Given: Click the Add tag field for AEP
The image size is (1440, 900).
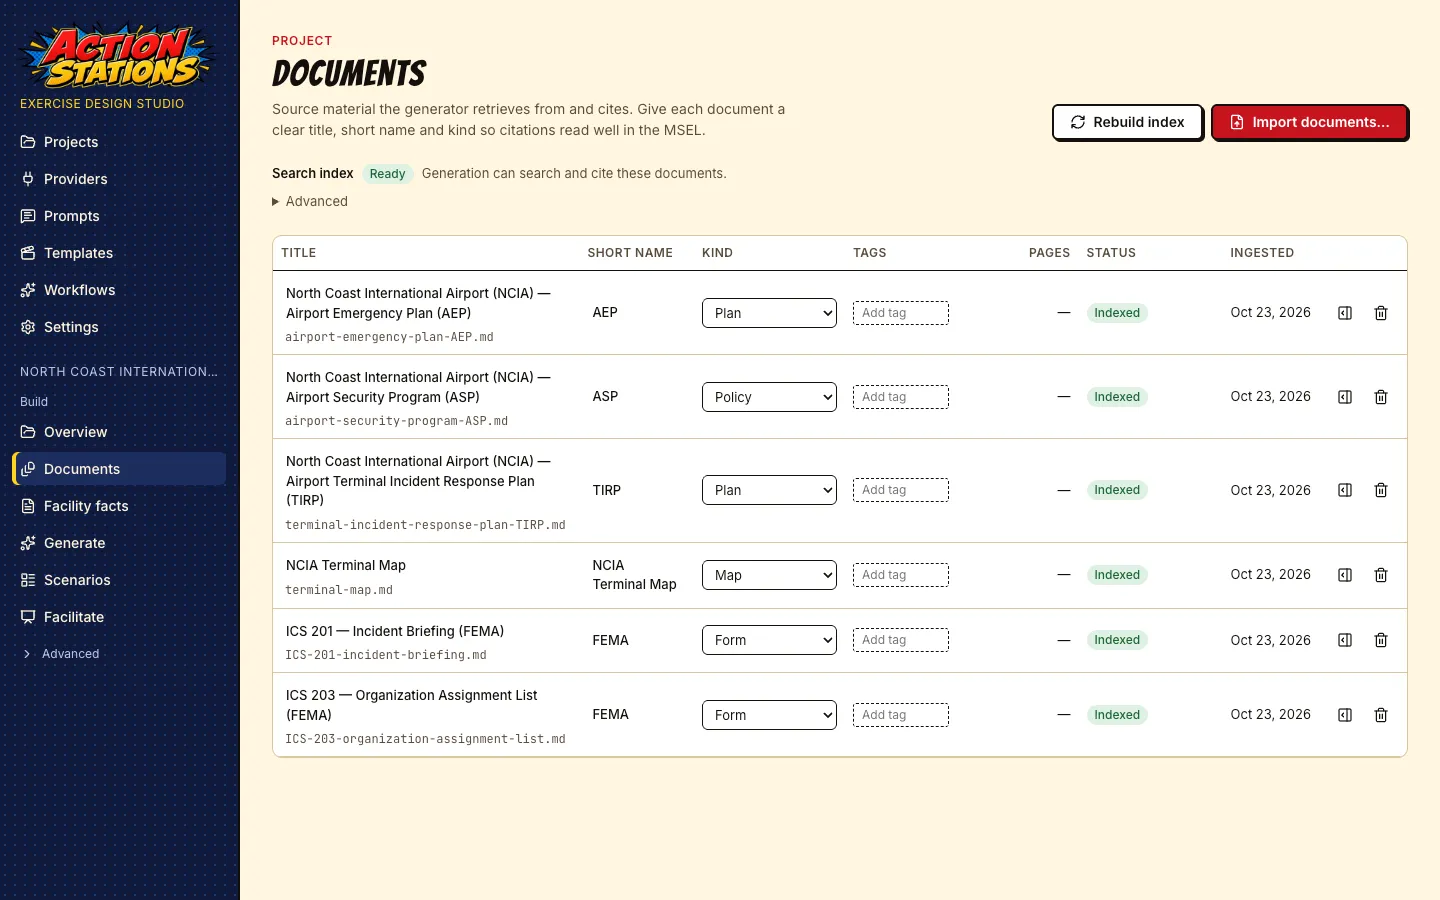Looking at the screenshot, I should point(901,313).
